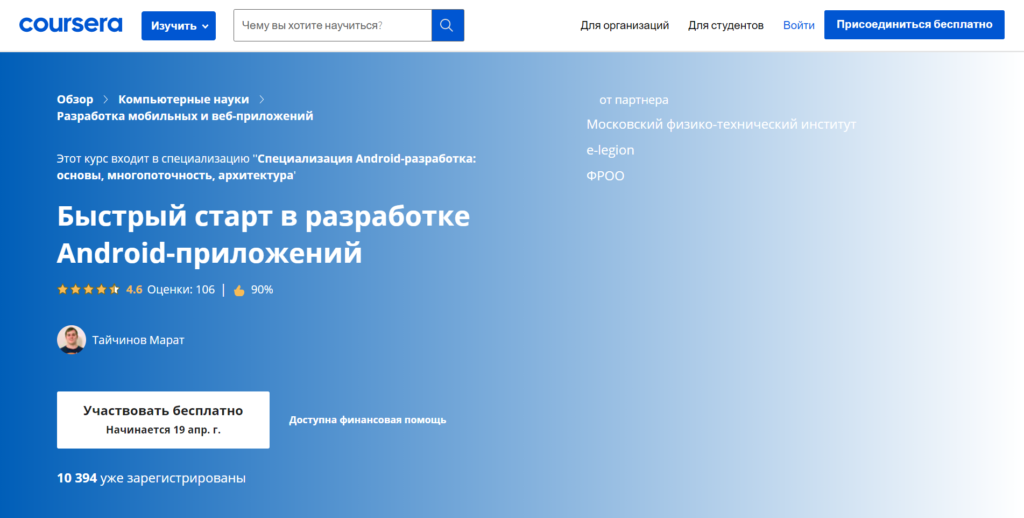Click instructor name Тайчинов Марат
Viewport: 1024px width, 518px height.
(138, 340)
